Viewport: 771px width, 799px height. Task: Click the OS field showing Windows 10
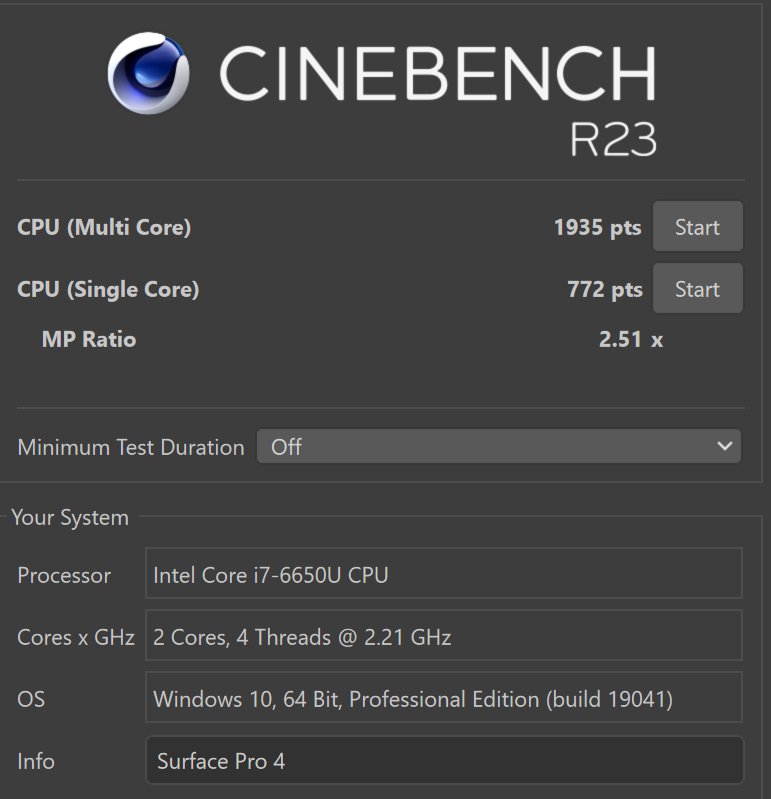click(444, 698)
